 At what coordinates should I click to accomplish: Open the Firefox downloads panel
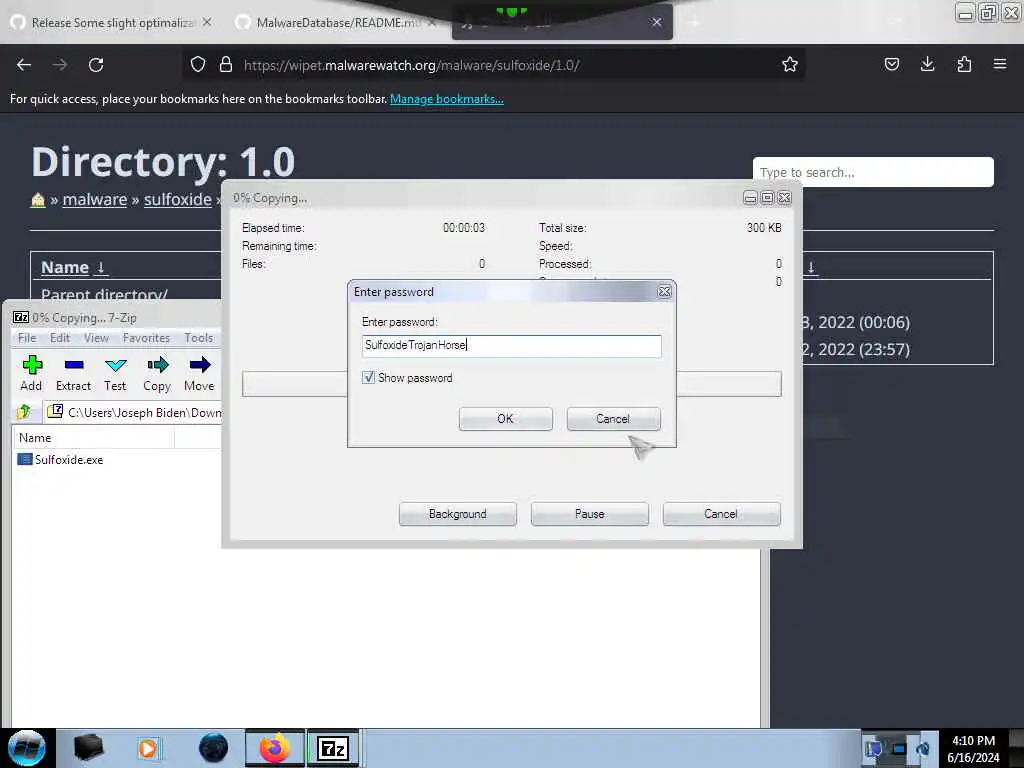(927, 64)
